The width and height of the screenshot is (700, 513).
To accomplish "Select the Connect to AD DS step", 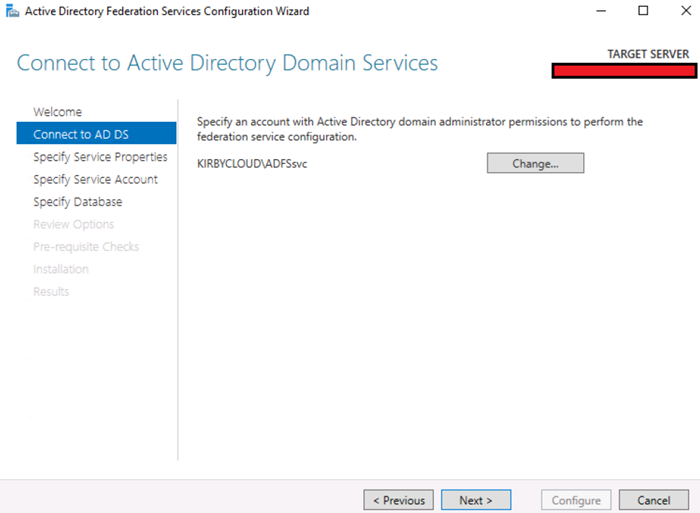I will [96, 133].
